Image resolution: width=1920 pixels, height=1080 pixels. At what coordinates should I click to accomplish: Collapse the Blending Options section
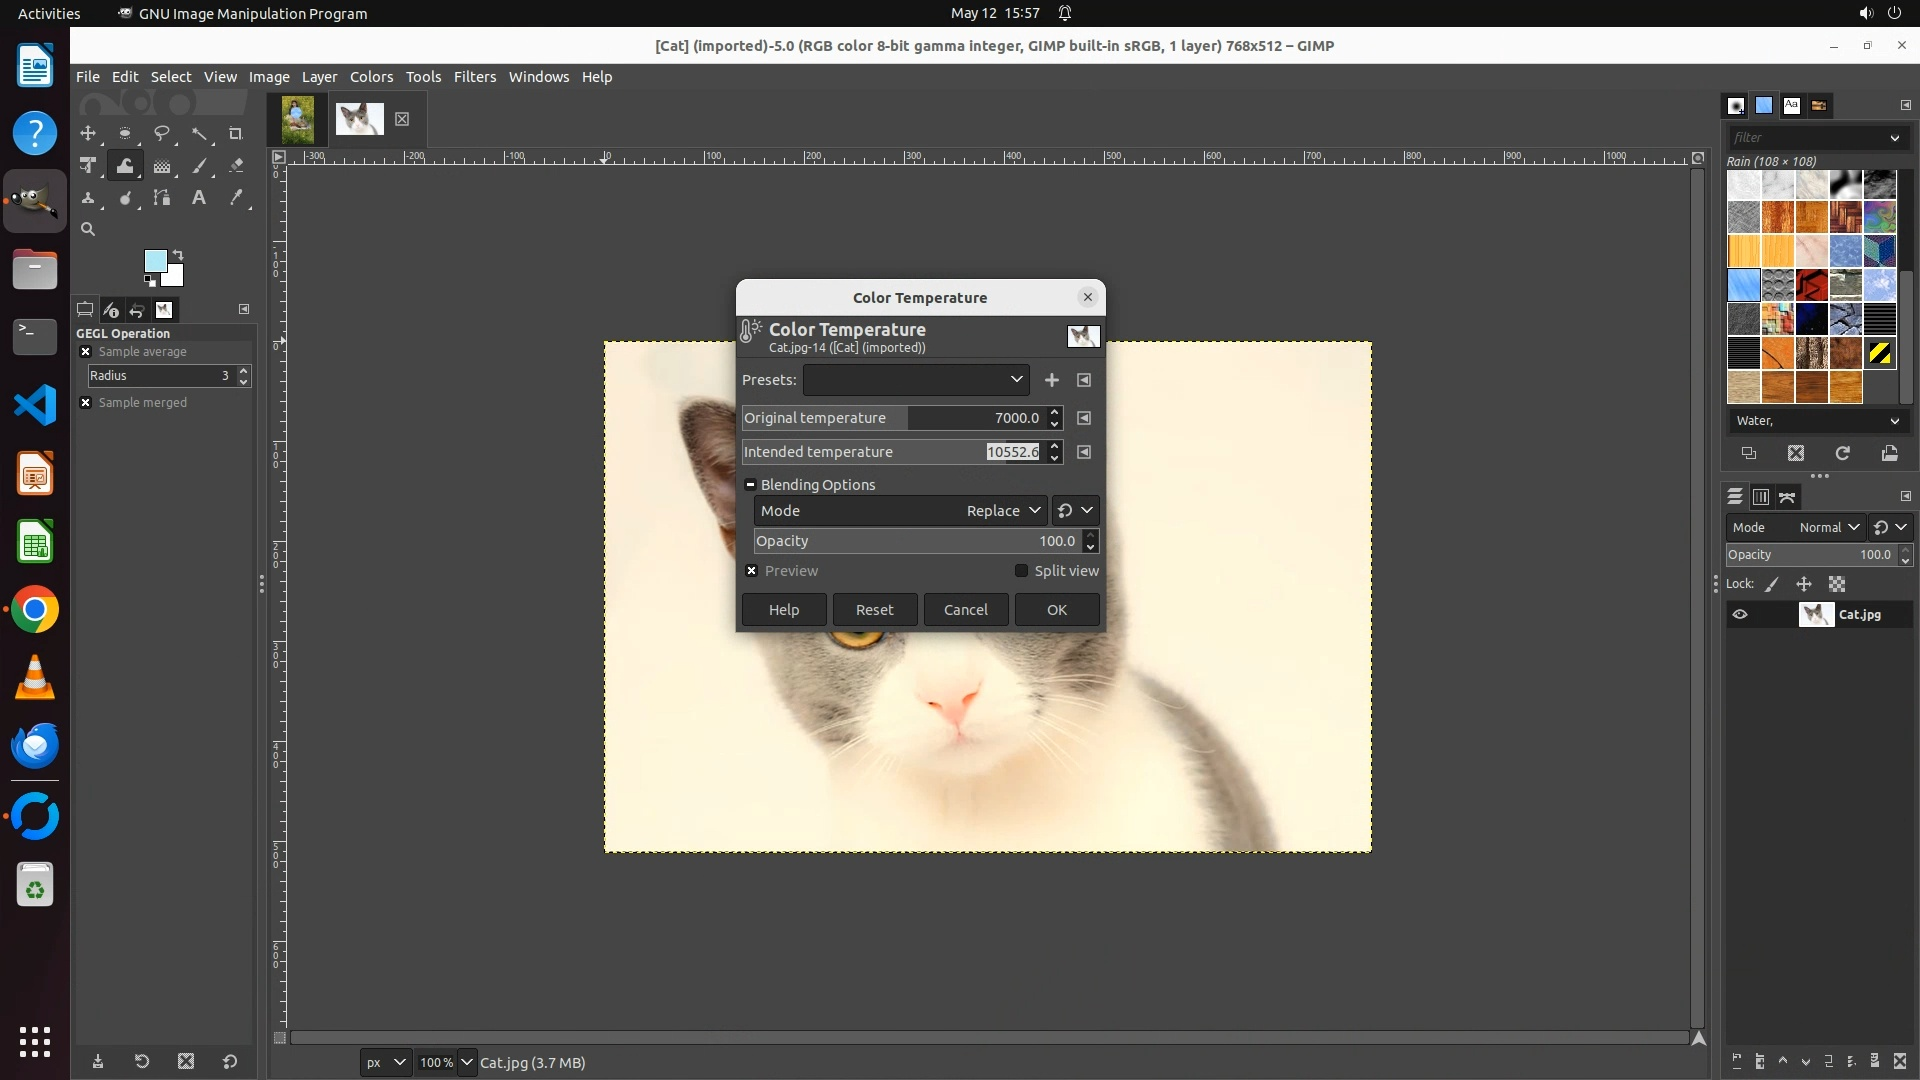click(750, 485)
